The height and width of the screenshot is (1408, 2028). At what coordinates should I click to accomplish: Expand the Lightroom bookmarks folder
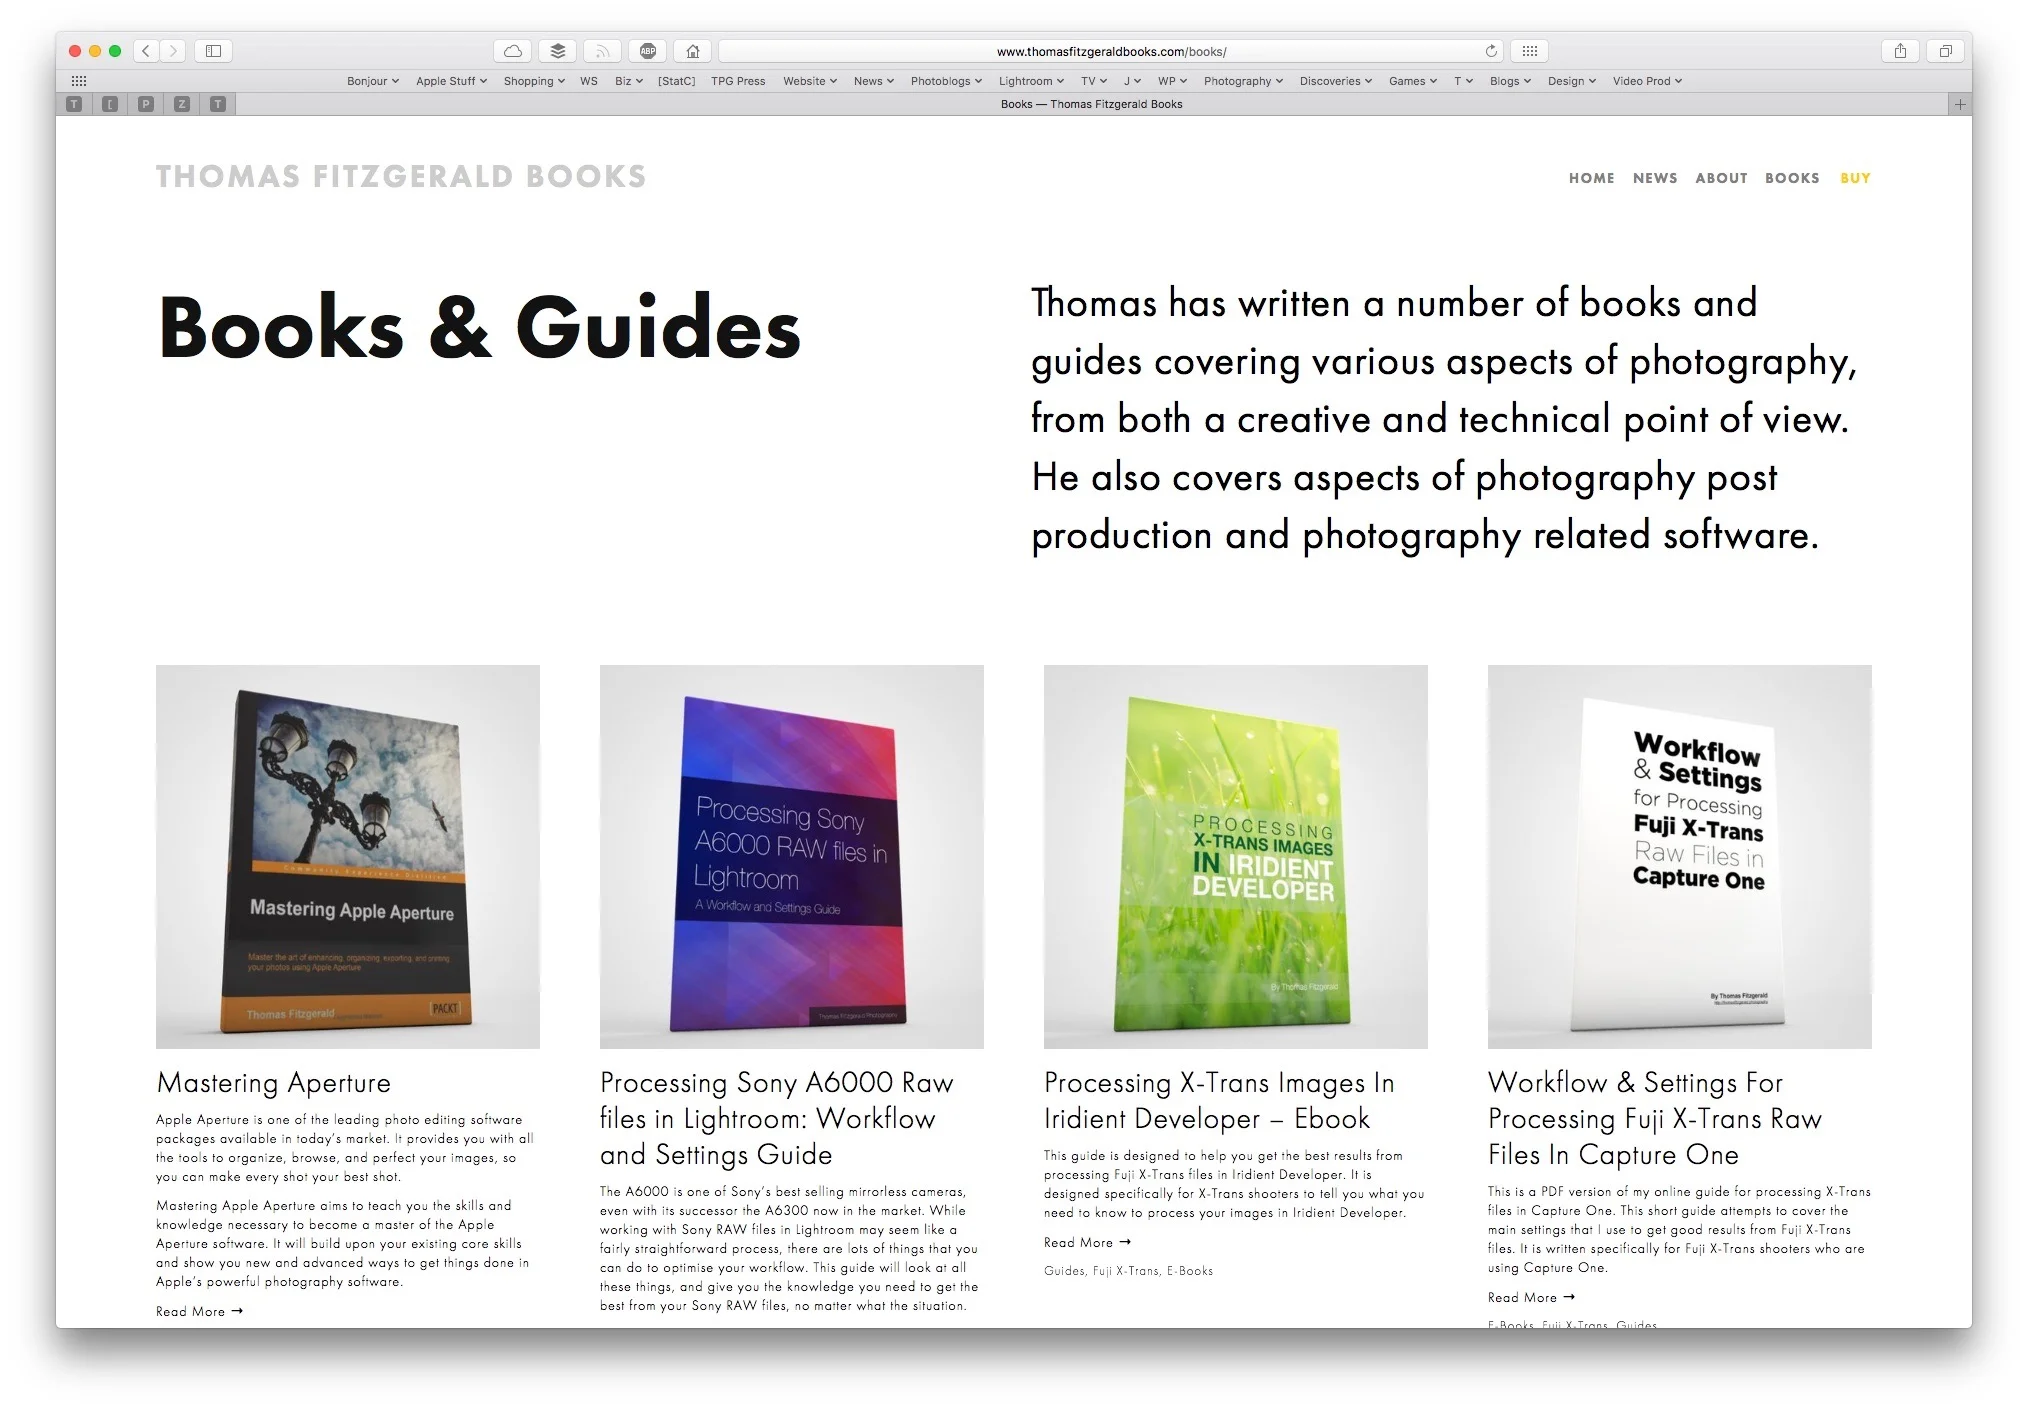(1030, 81)
